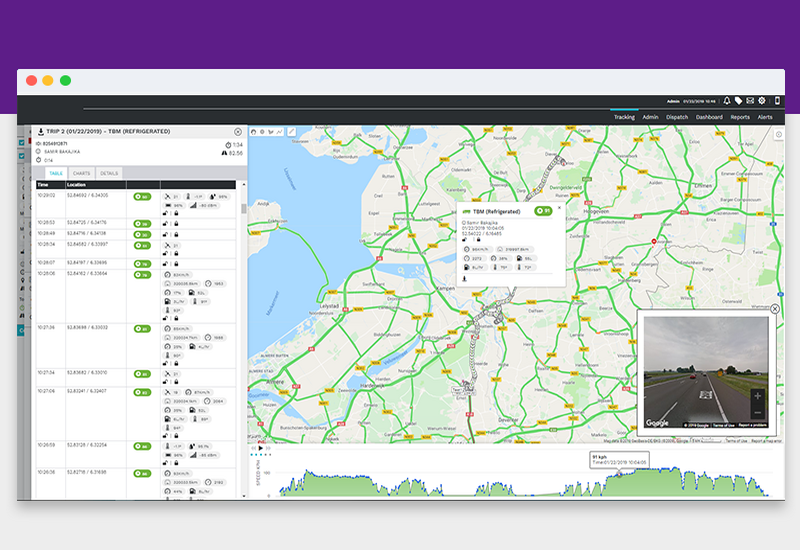Zoom out on street view
Viewport: 800px width, 550px height.
(x=758, y=412)
